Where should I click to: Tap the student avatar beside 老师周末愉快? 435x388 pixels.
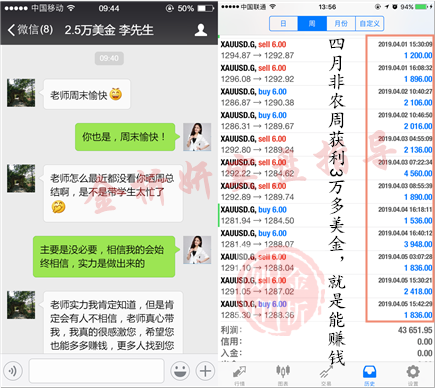(21, 93)
